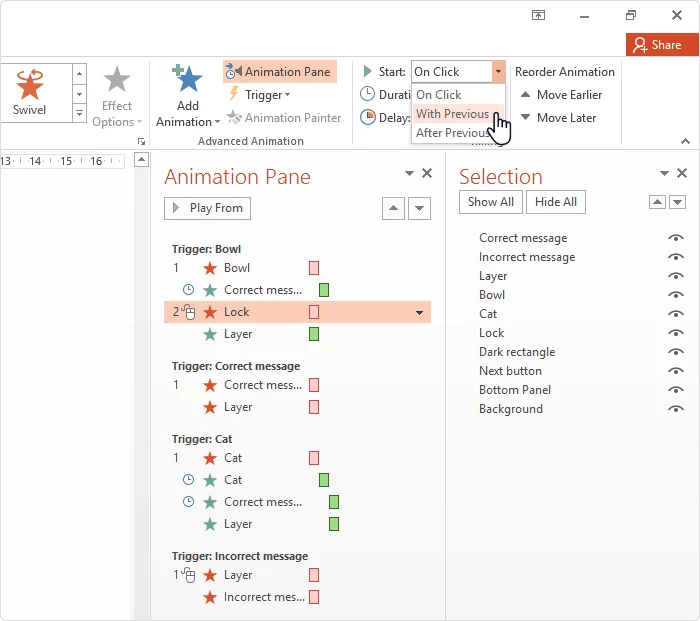The height and width of the screenshot is (621, 700).
Task: Click mouse-click icon of Layer under Trigger: Incorrect message
Action: (x=189, y=575)
